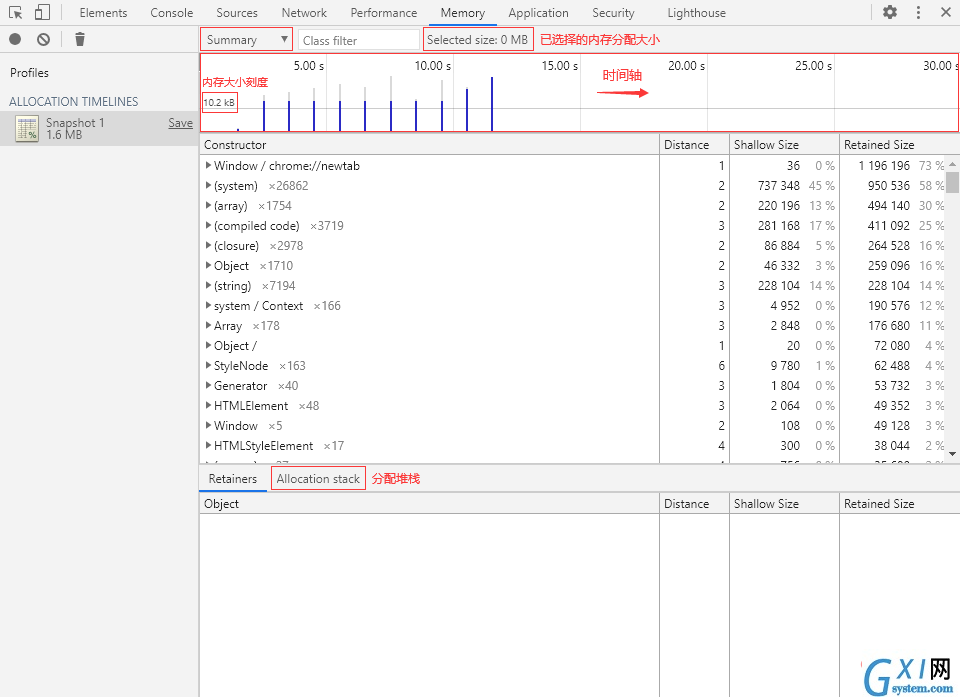Screen dimensions: 960x697
Task: Select Snapshot 1 in the profiles list
Action: [x=99, y=129]
